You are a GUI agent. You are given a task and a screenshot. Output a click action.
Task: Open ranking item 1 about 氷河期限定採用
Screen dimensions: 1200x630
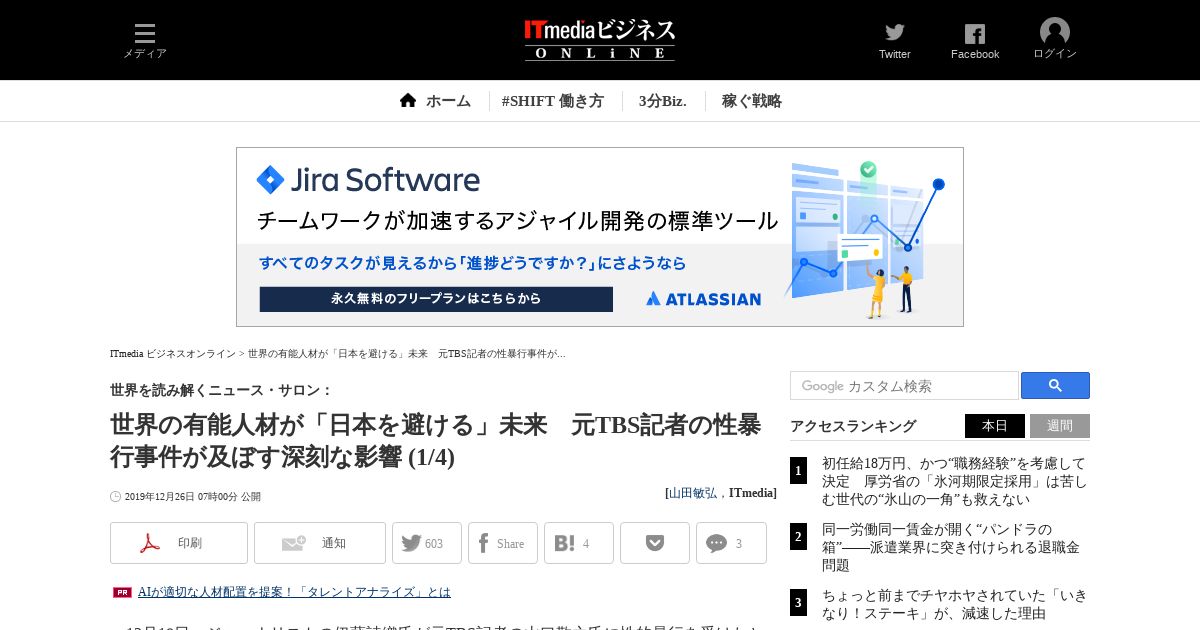tap(954, 482)
